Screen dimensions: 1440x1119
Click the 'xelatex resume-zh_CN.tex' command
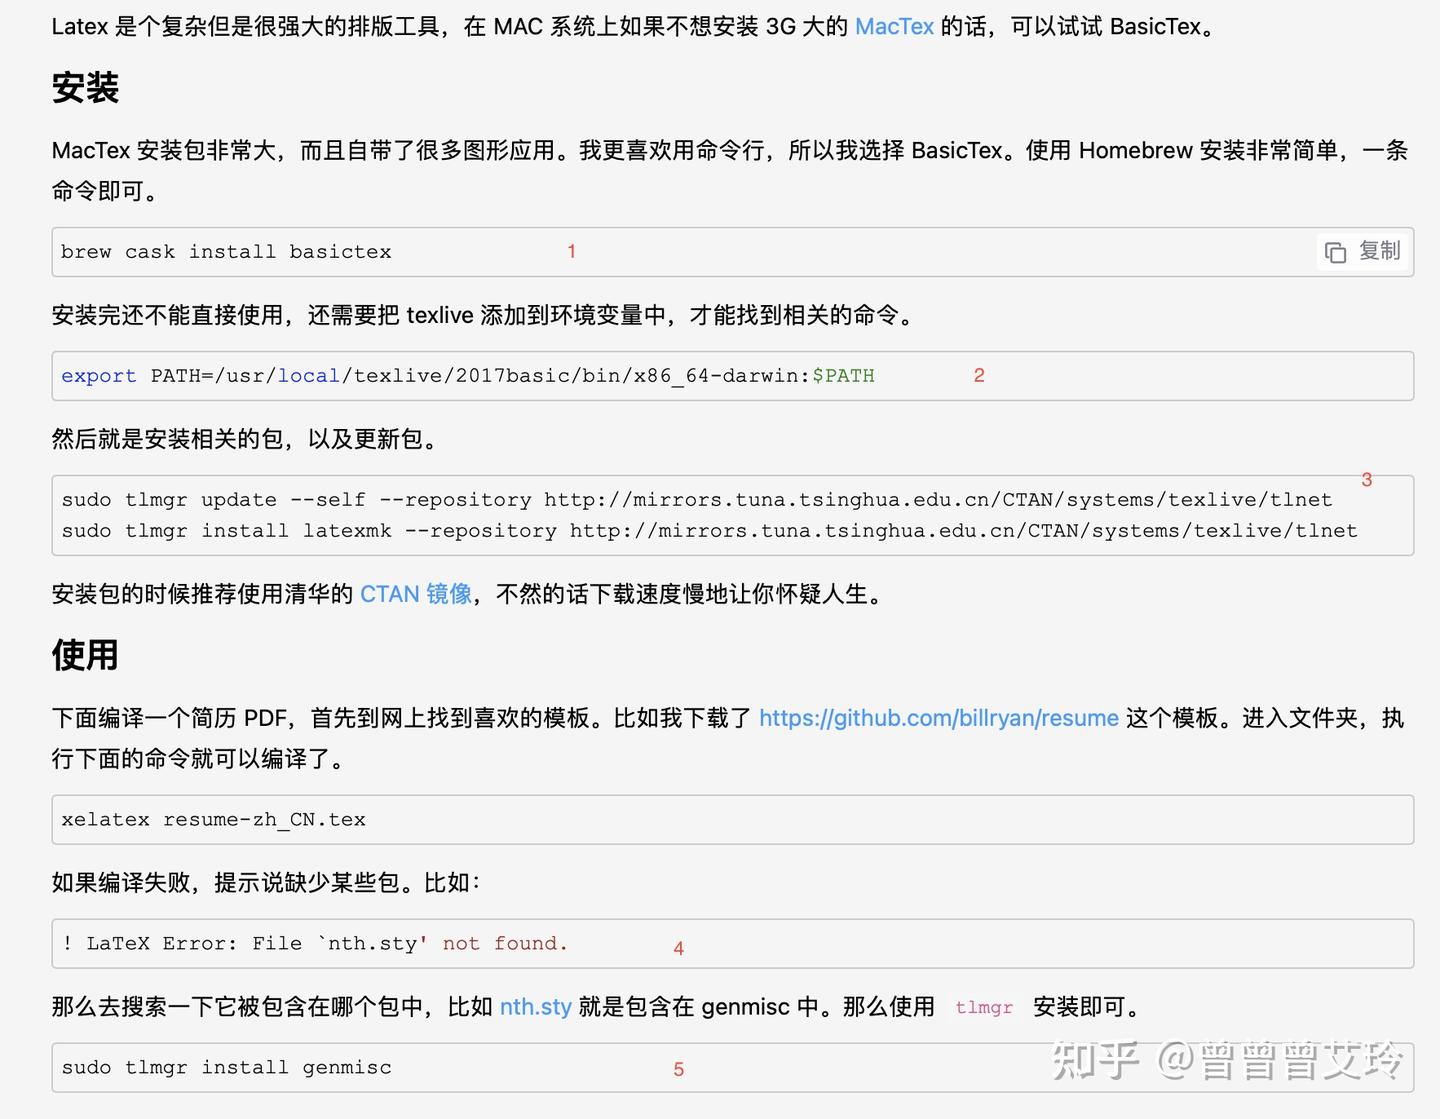[214, 820]
